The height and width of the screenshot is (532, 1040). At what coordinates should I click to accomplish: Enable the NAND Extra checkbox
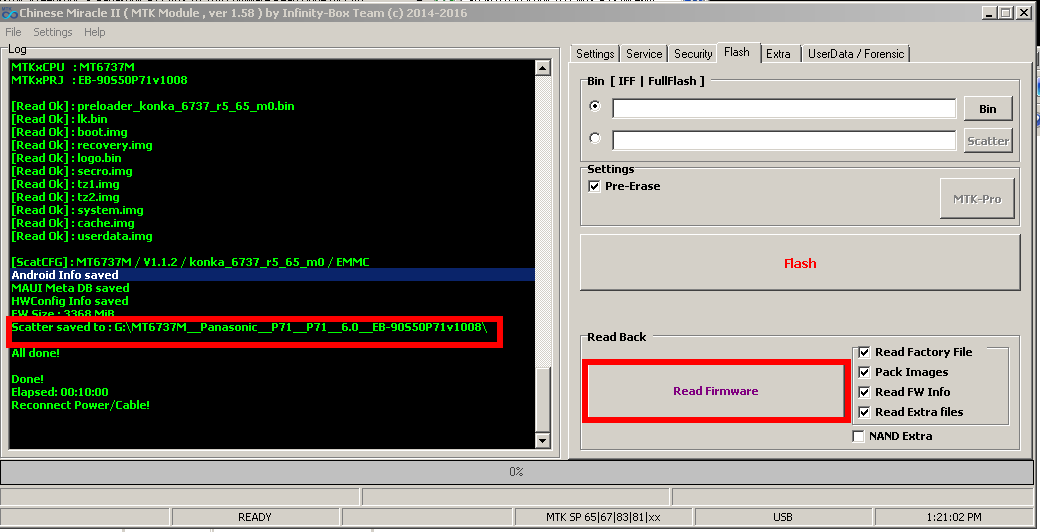[x=858, y=436]
